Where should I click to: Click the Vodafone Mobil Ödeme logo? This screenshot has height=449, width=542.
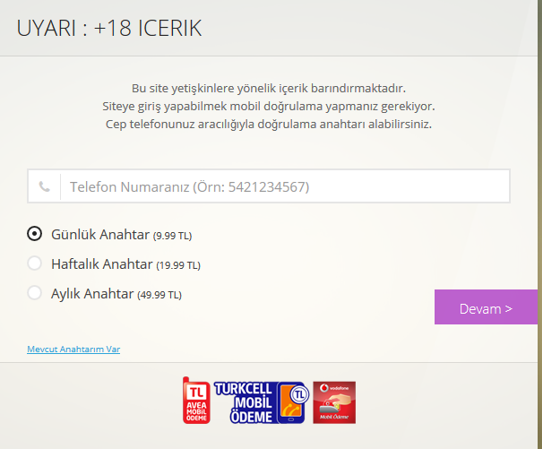coord(334,403)
